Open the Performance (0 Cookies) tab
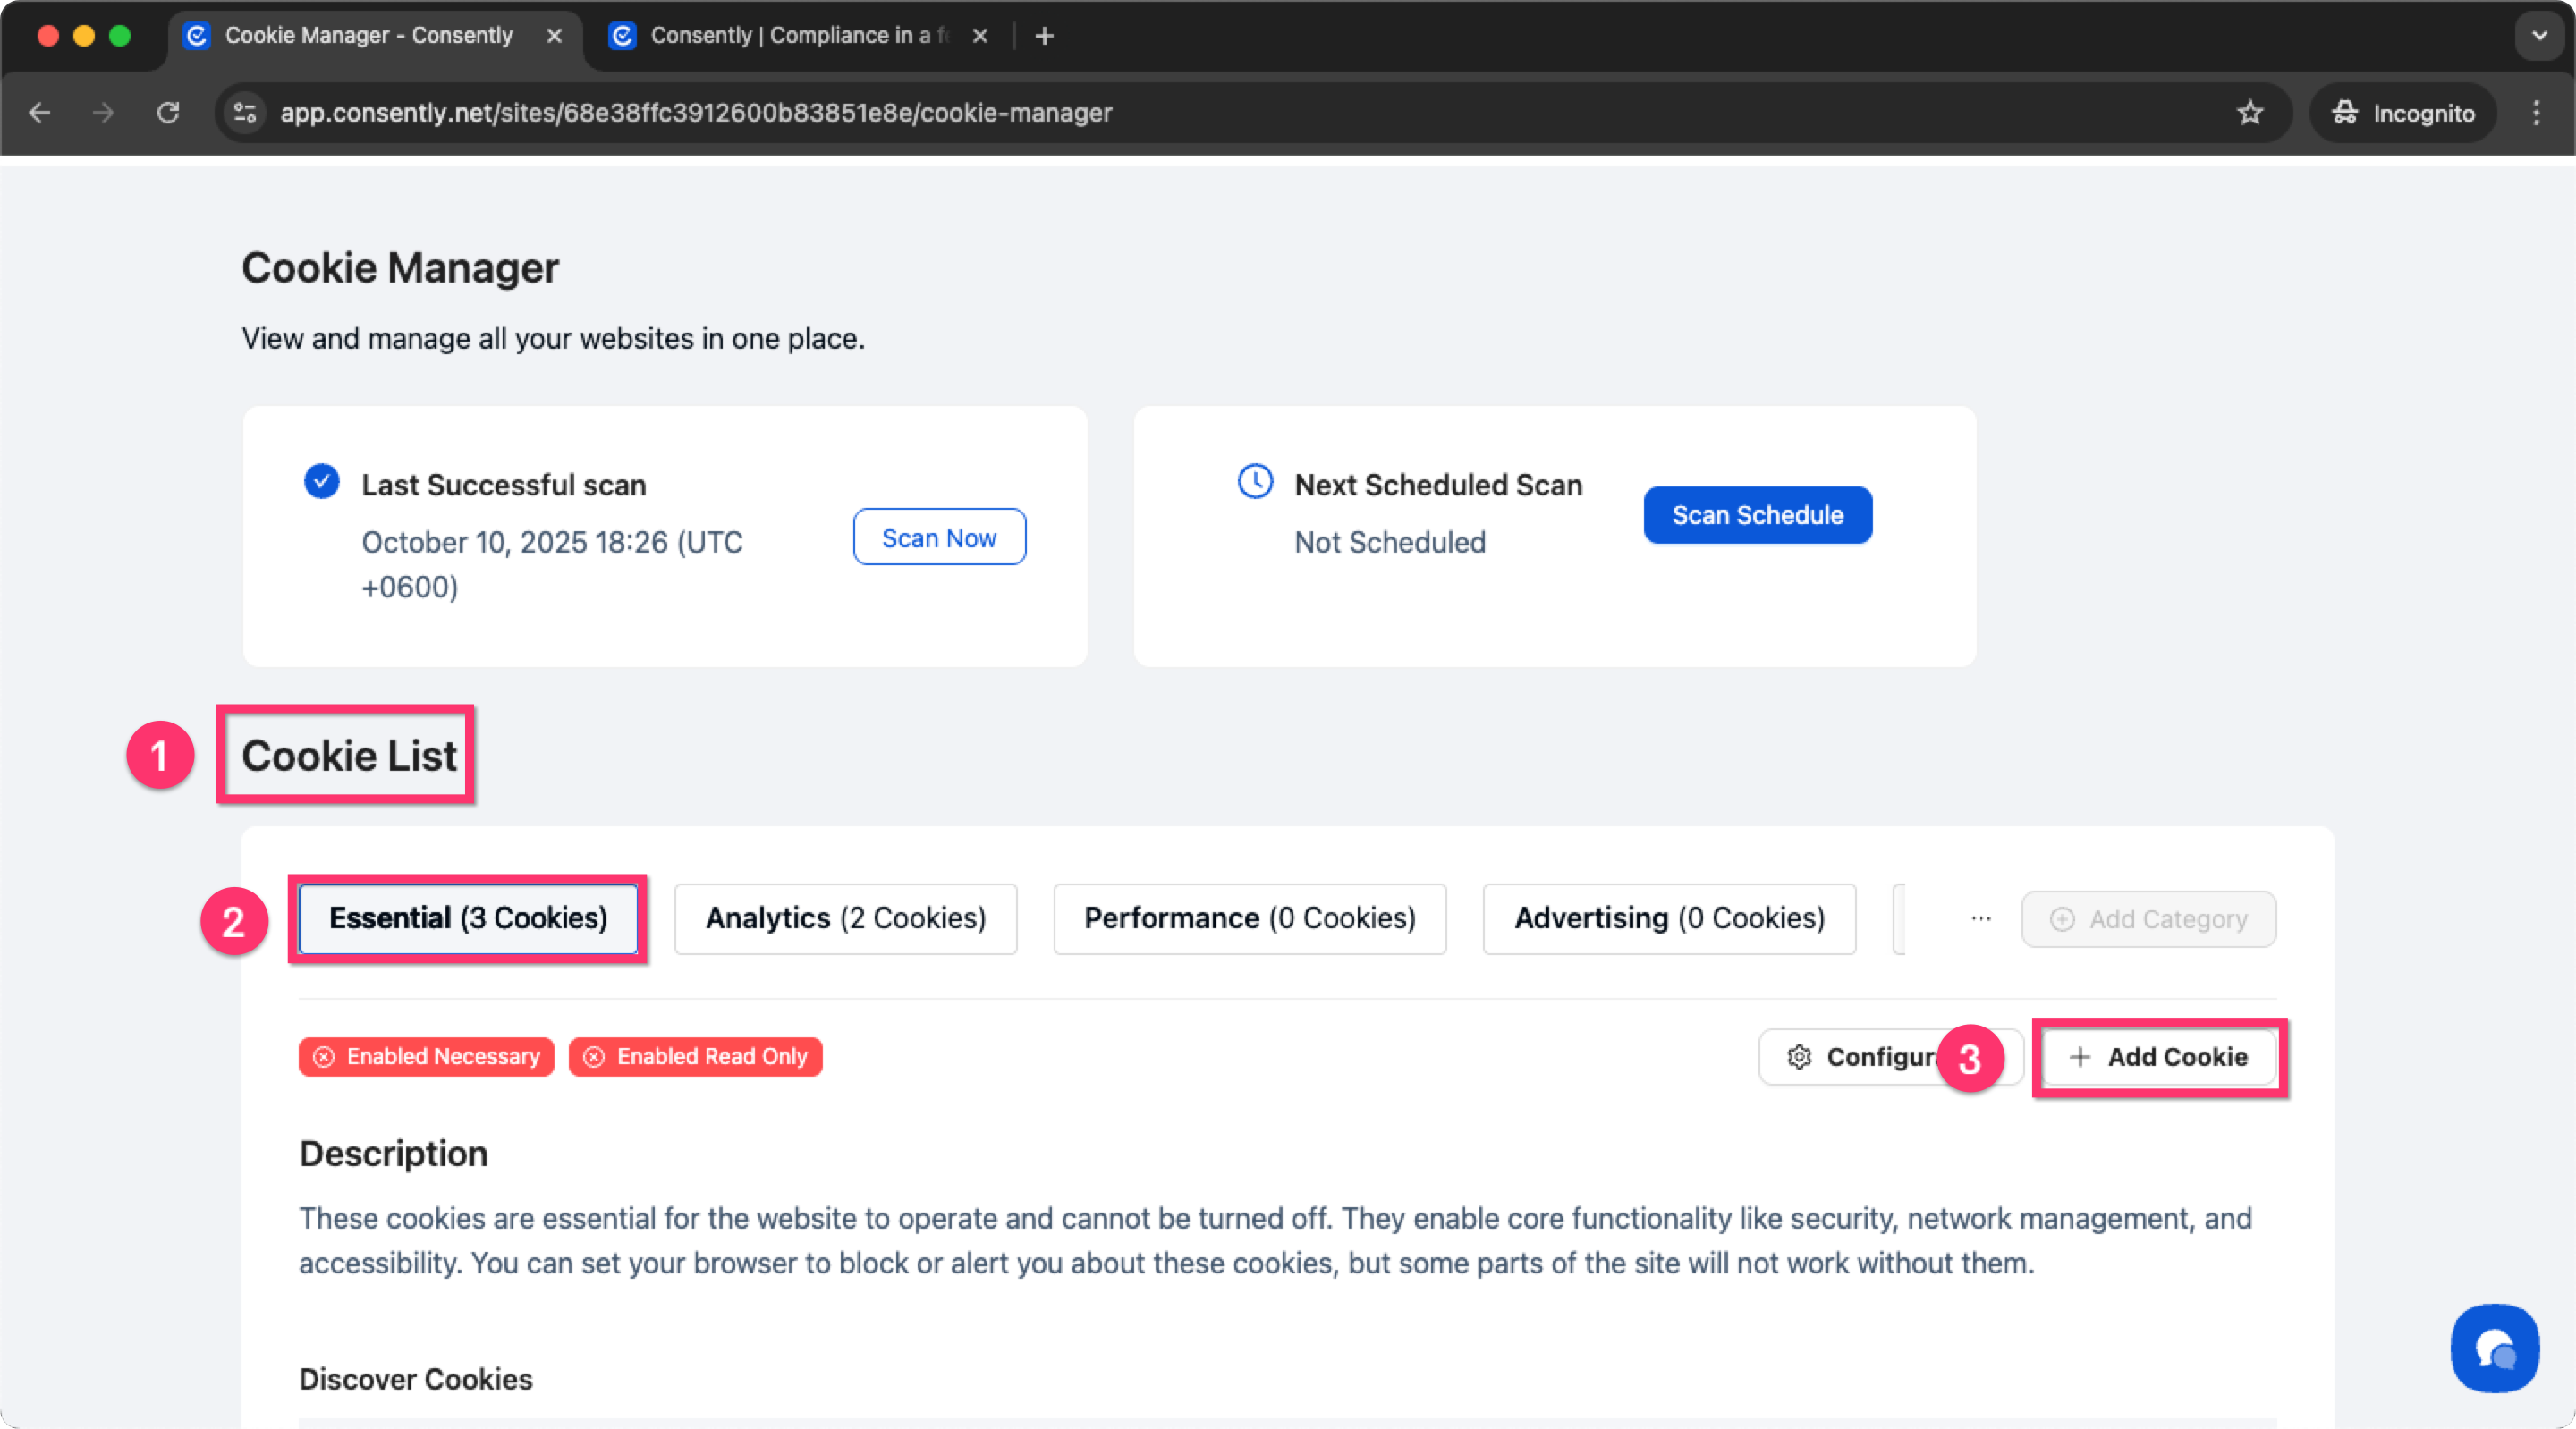This screenshot has height=1429, width=2576. point(1249,919)
